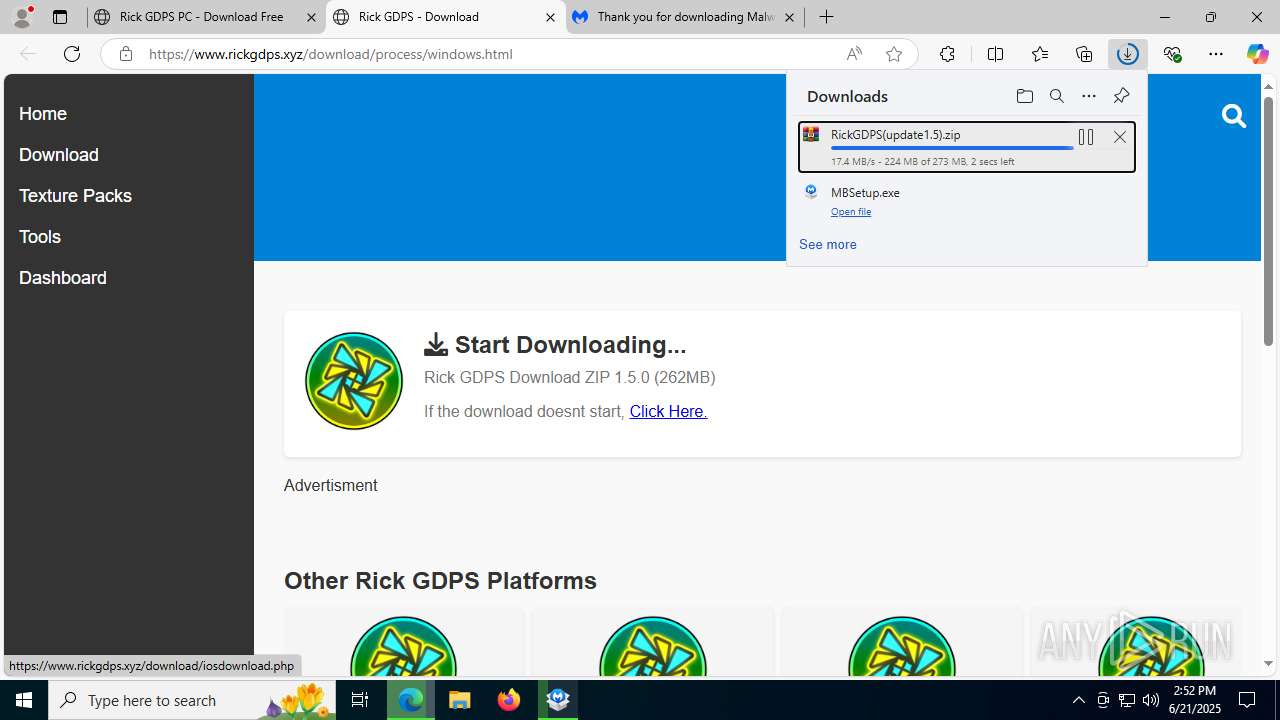Screen dimensions: 1280x720
Task: Show hidden system tray icons
Action: (1078, 700)
